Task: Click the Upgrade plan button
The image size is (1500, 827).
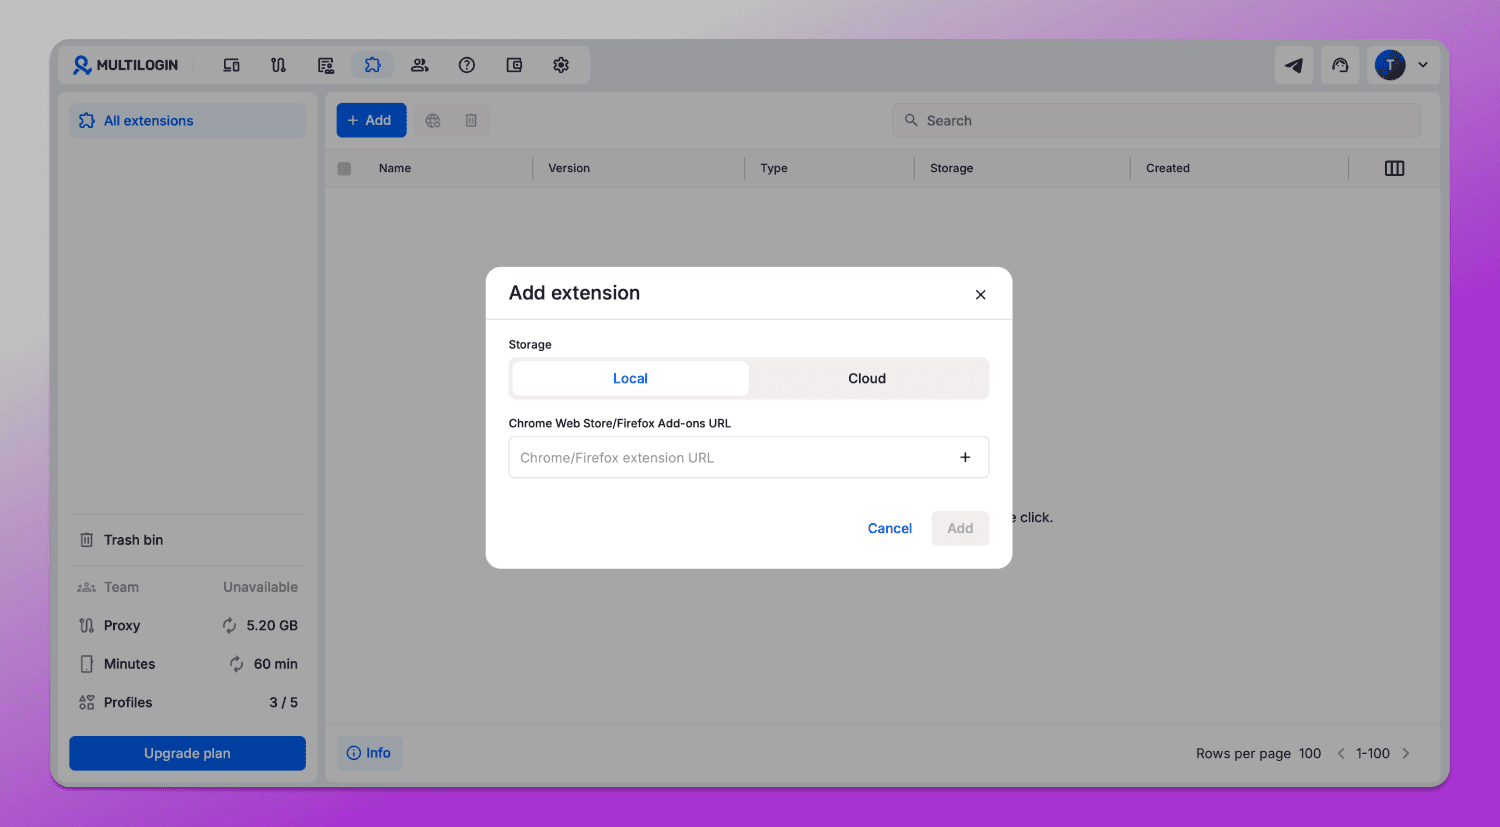Action: [x=187, y=753]
